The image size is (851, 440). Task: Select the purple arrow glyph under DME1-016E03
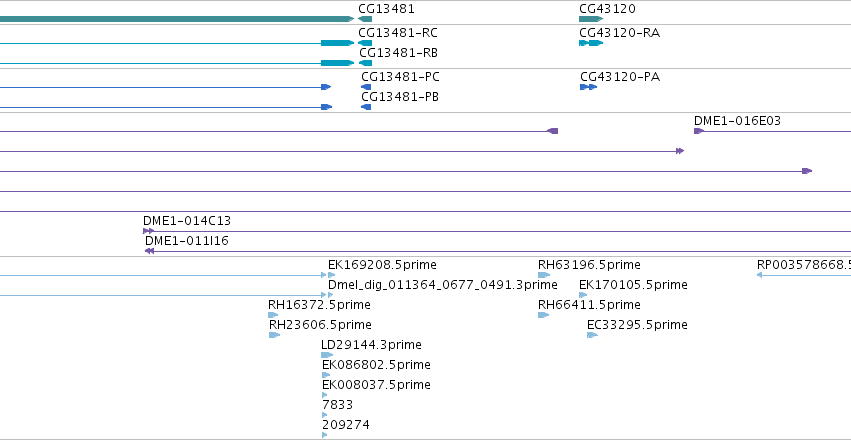699,131
